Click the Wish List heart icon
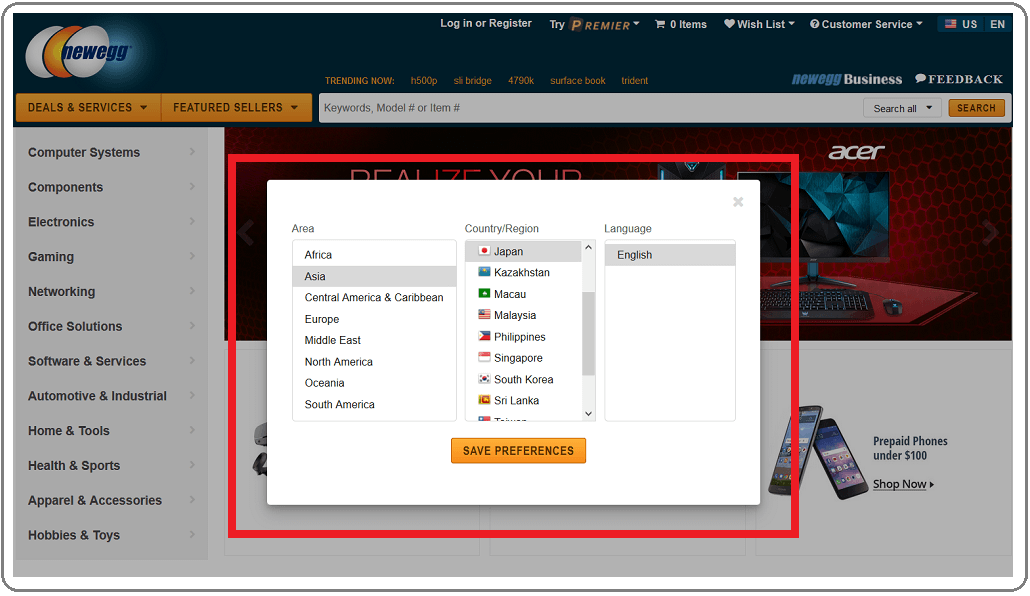 pyautogui.click(x=729, y=24)
